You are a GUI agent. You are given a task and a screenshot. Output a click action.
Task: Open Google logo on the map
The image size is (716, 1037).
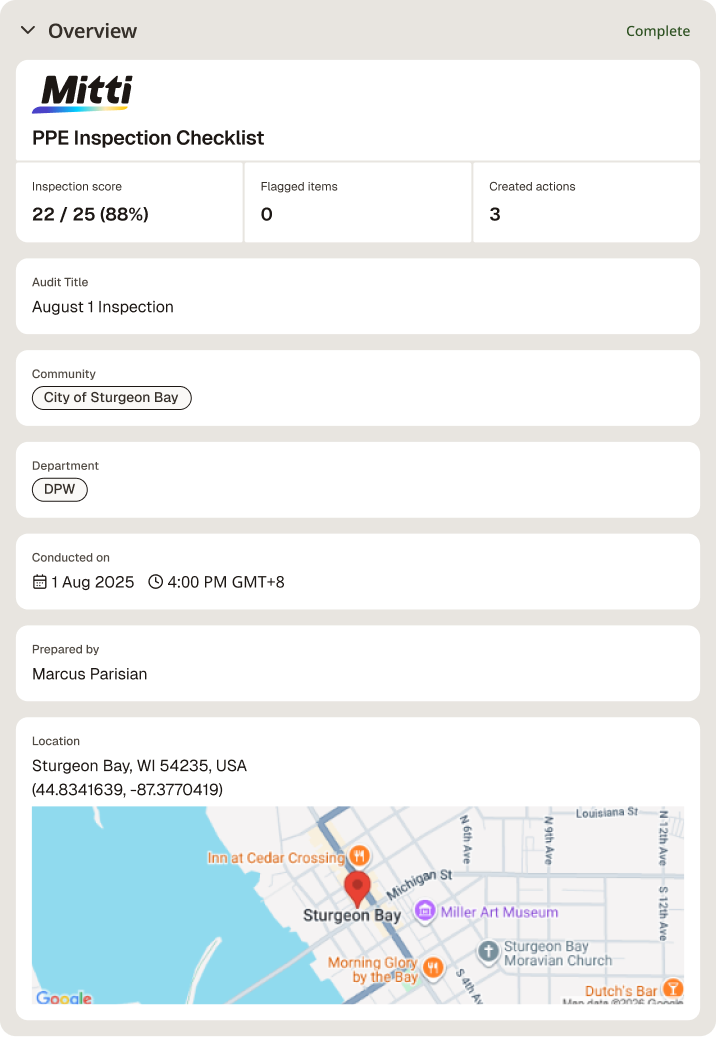pyautogui.click(x=64, y=997)
